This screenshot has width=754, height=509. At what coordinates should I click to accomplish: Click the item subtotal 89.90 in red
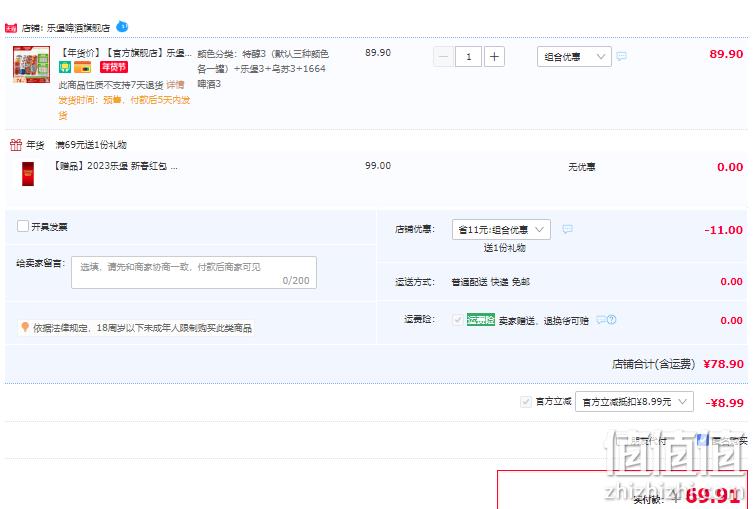[x=726, y=54]
